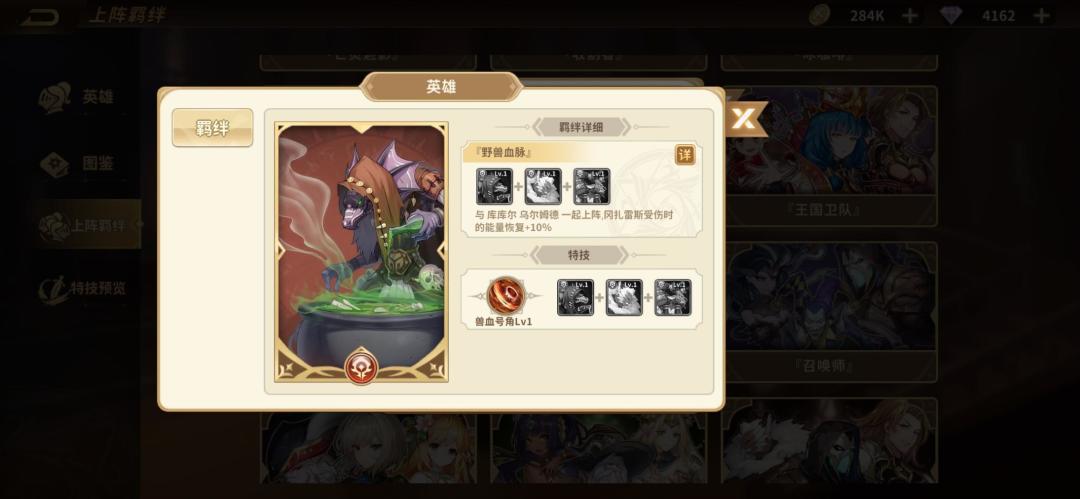
Task: Open bond details with 详 button
Action: [685, 154]
